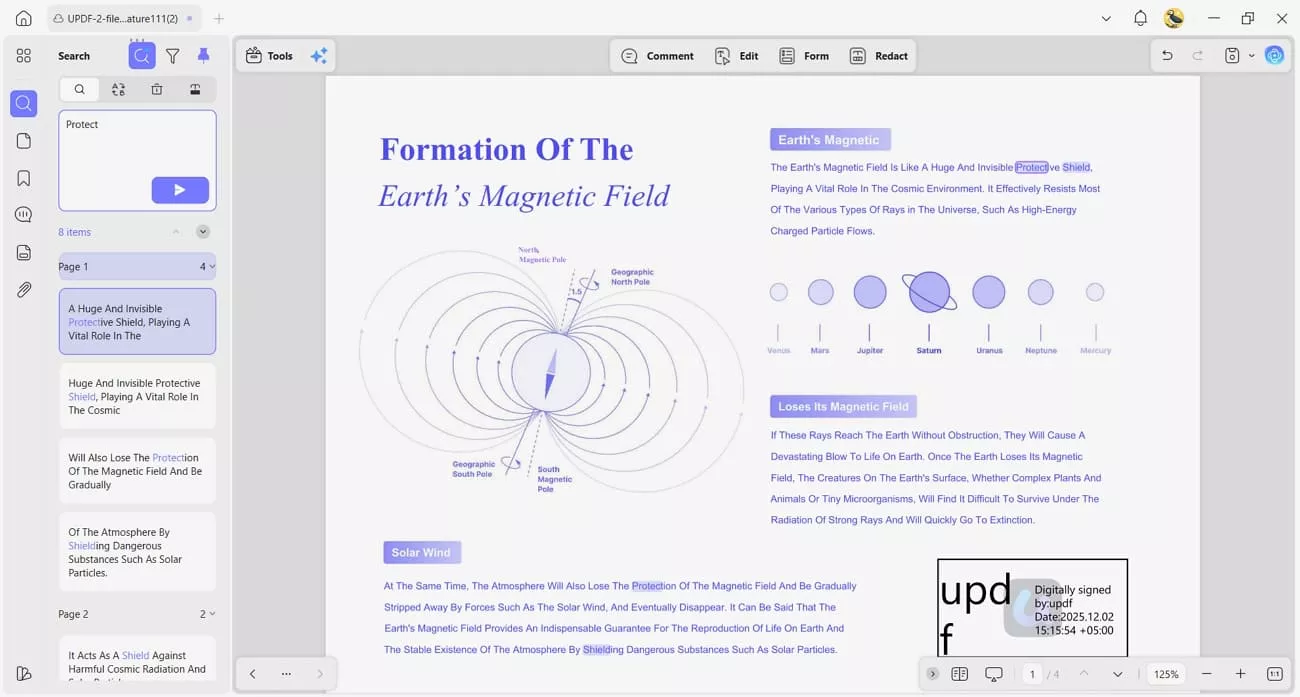Switch search mode to Replace

[118, 89]
